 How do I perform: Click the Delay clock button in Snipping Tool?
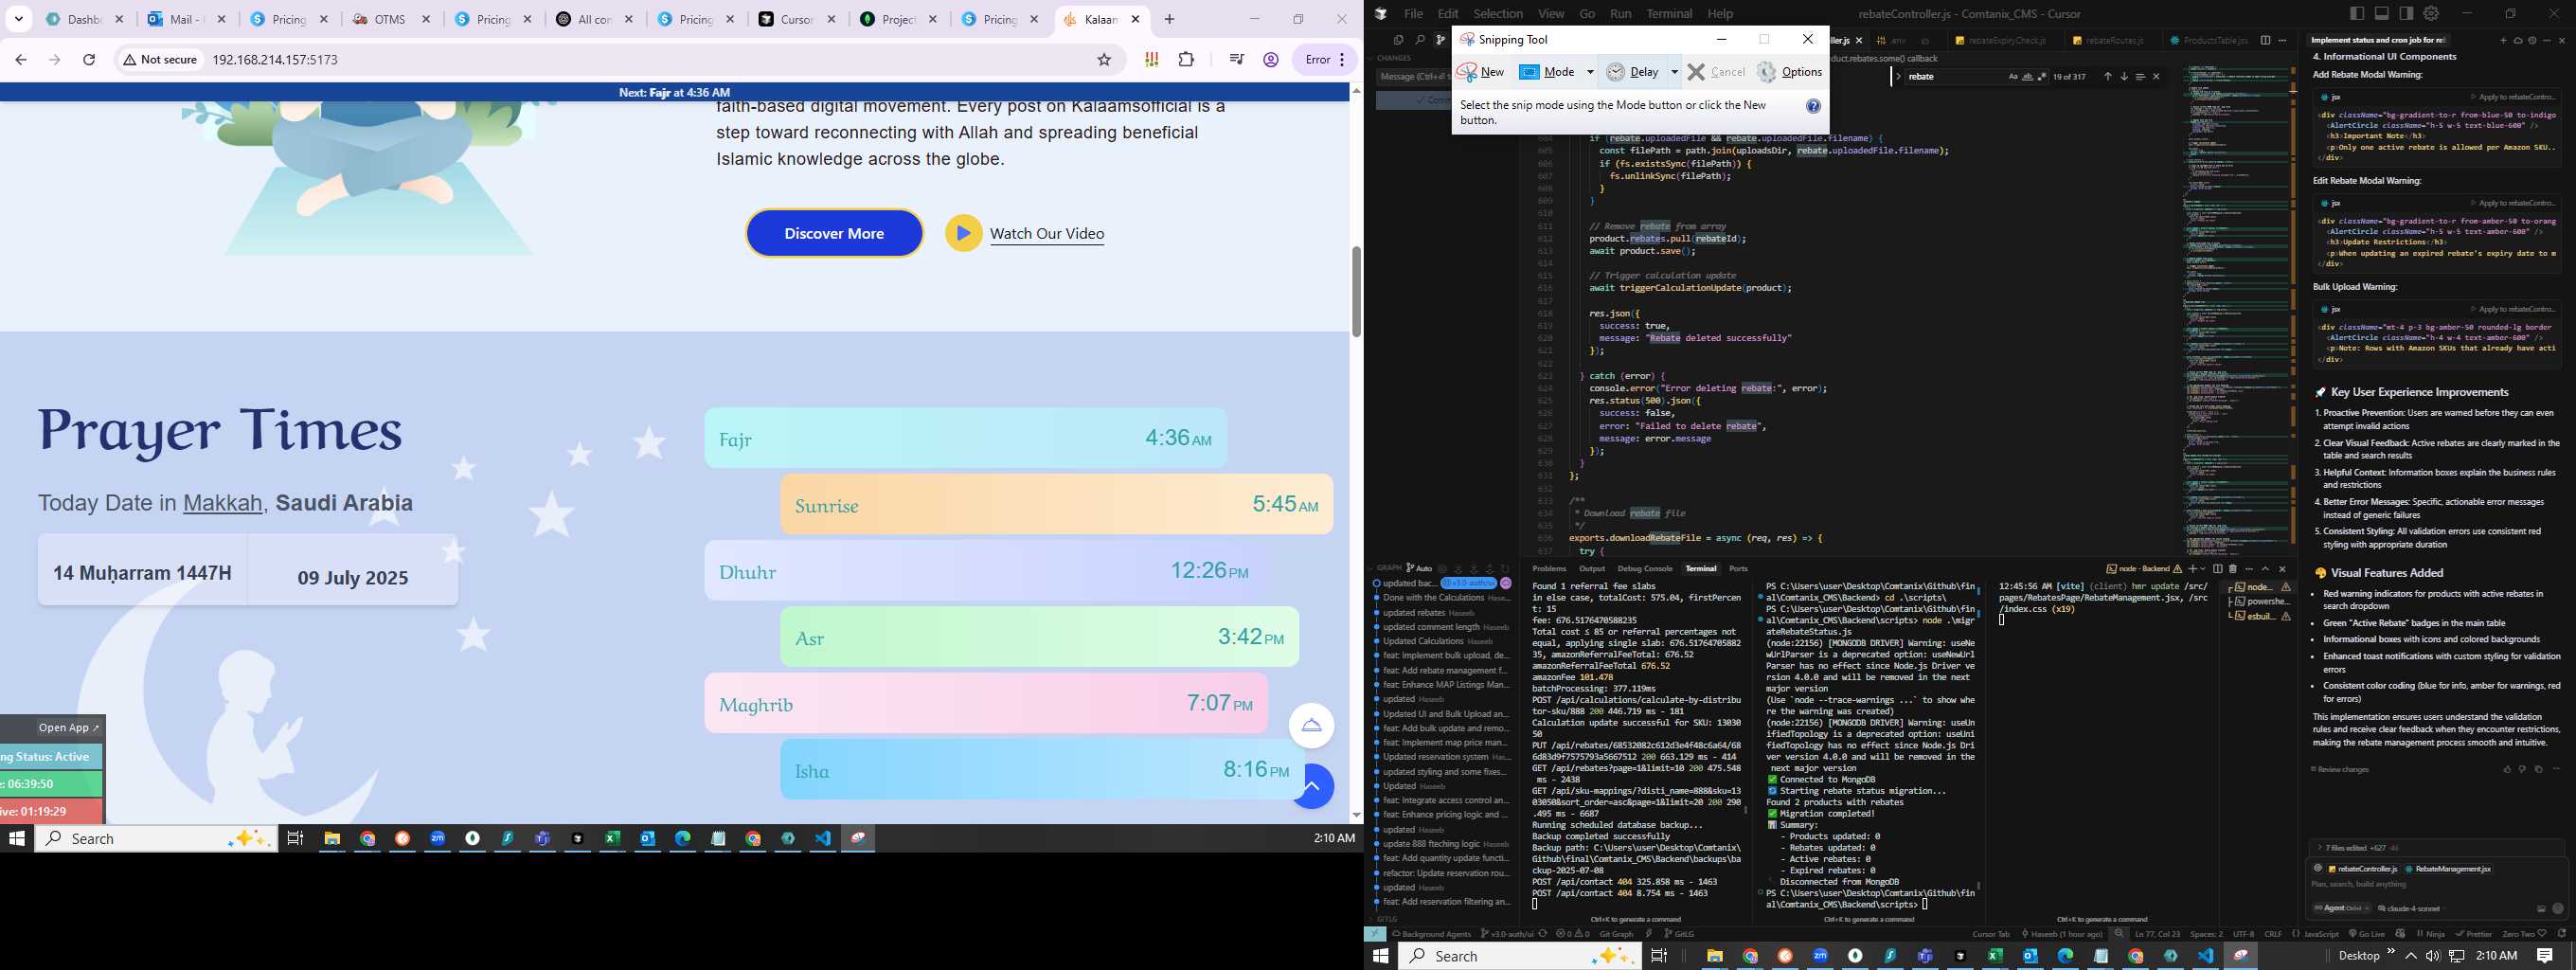1632,72
